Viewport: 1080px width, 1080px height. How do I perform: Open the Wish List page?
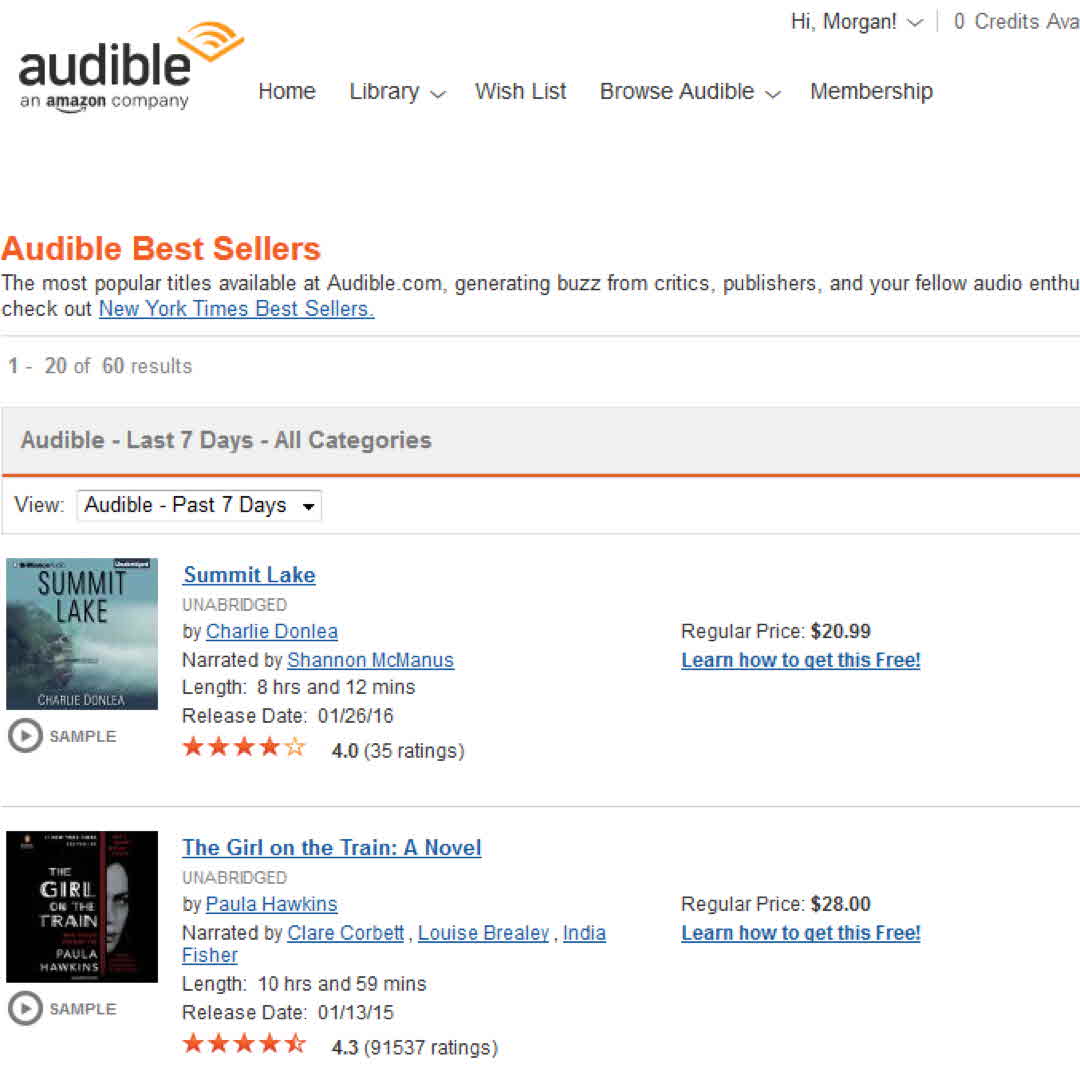pyautogui.click(x=521, y=92)
